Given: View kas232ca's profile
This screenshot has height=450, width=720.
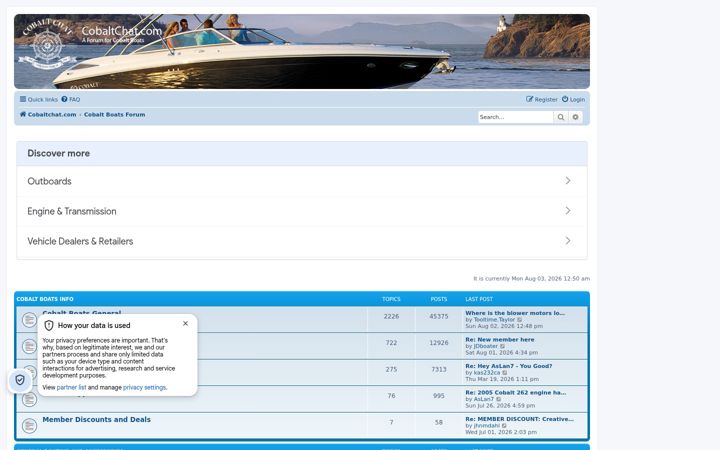Looking at the screenshot, I should click(x=487, y=373).
